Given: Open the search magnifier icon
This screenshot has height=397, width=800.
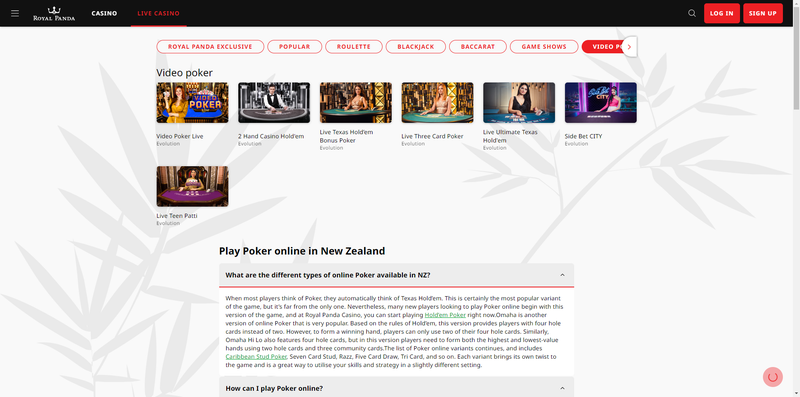Looking at the screenshot, I should tap(692, 13).
